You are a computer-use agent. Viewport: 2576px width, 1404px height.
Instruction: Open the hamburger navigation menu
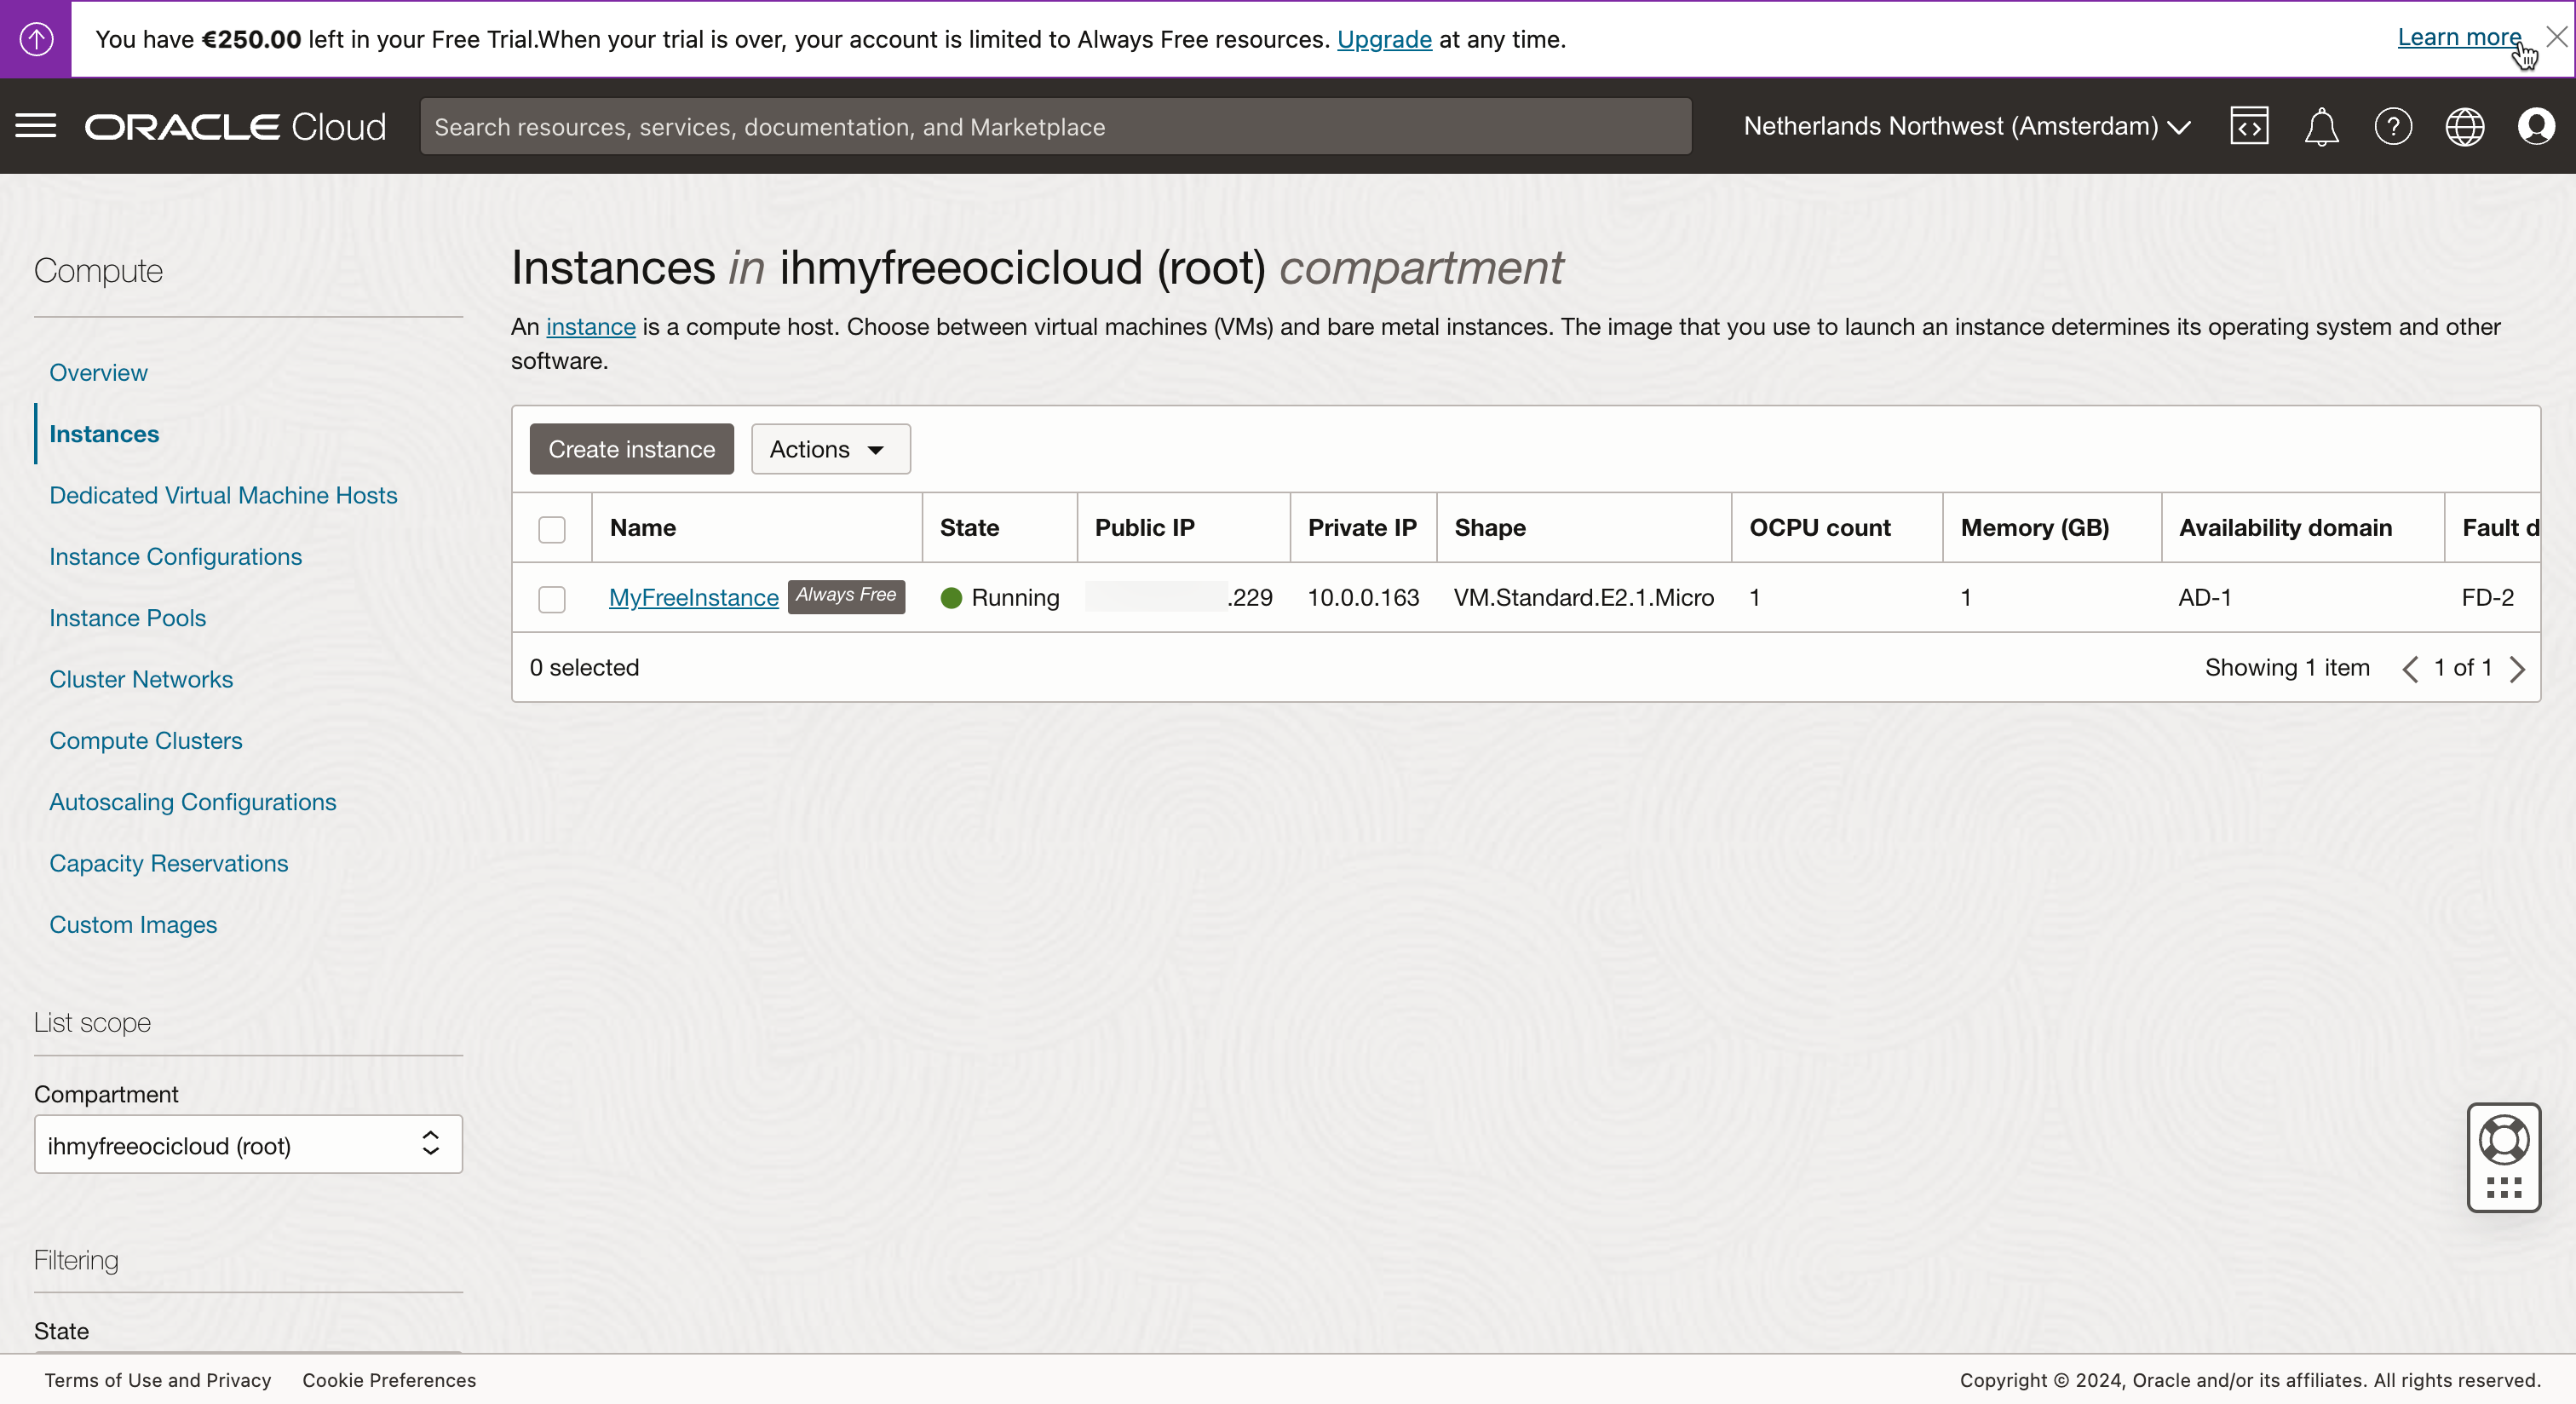[x=36, y=126]
